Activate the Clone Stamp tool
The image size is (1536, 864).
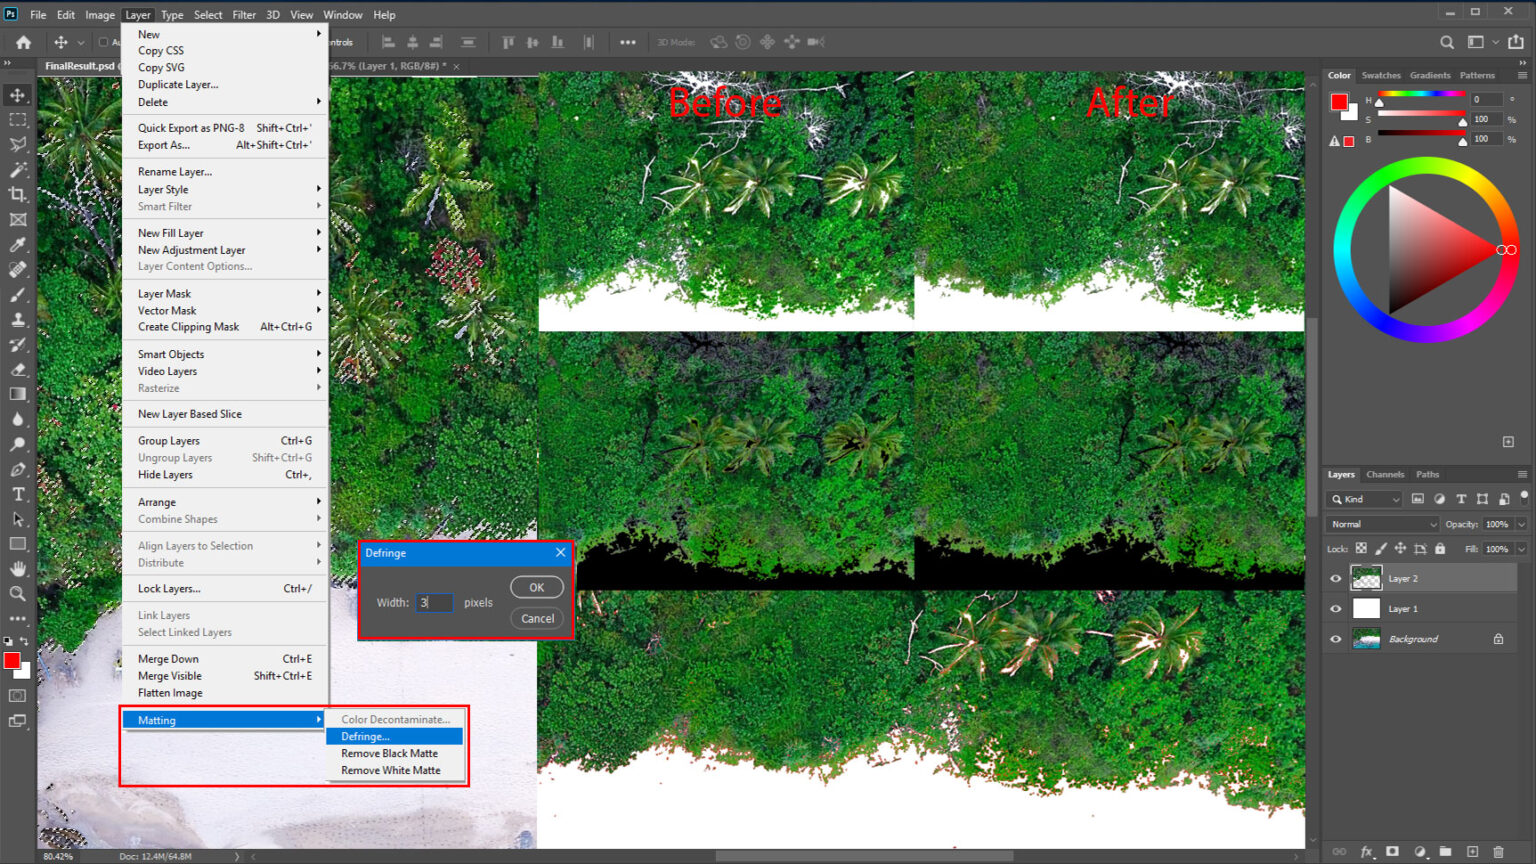pos(16,319)
